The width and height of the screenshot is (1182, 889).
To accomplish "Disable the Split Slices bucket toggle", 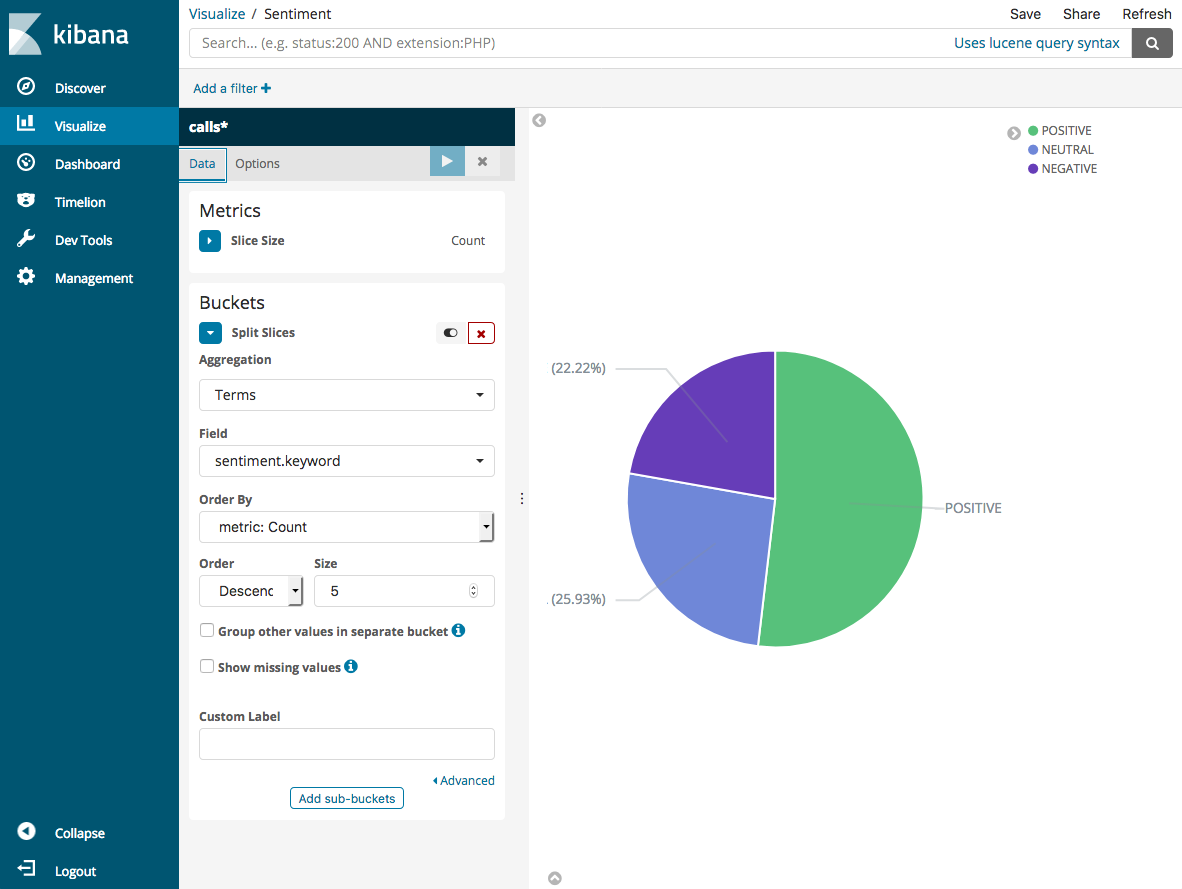I will coord(449,332).
